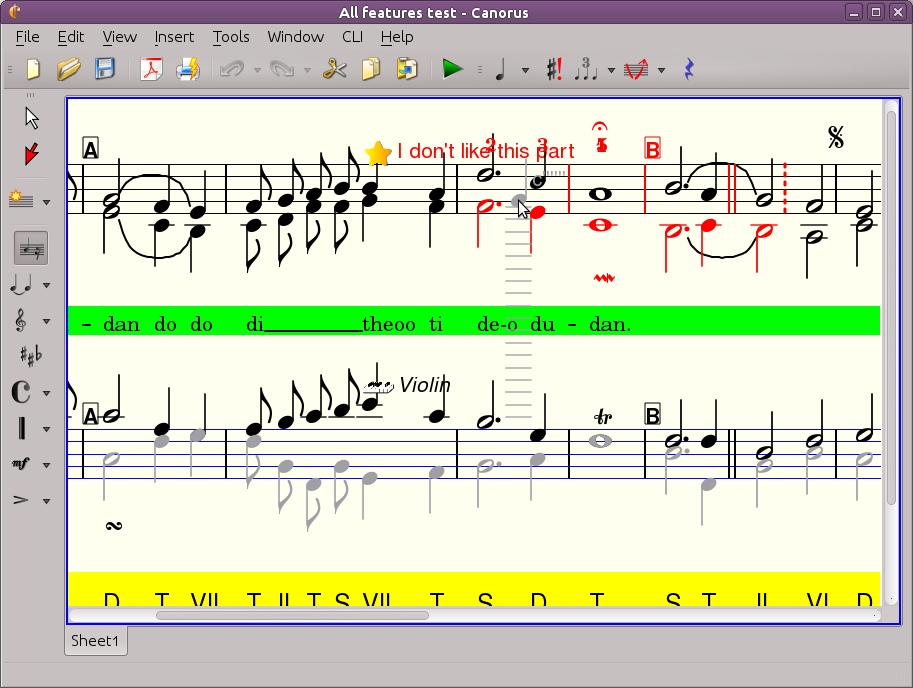Toggle the accidentals visibility icon
The image size is (913, 688).
click(x=554, y=70)
